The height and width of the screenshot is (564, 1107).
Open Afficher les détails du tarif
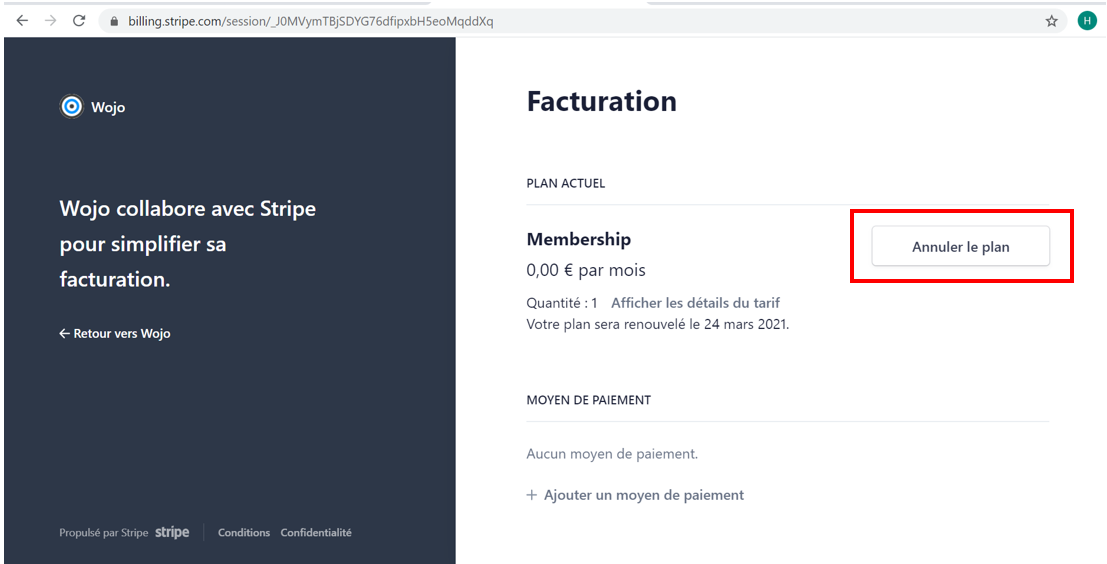pos(695,303)
